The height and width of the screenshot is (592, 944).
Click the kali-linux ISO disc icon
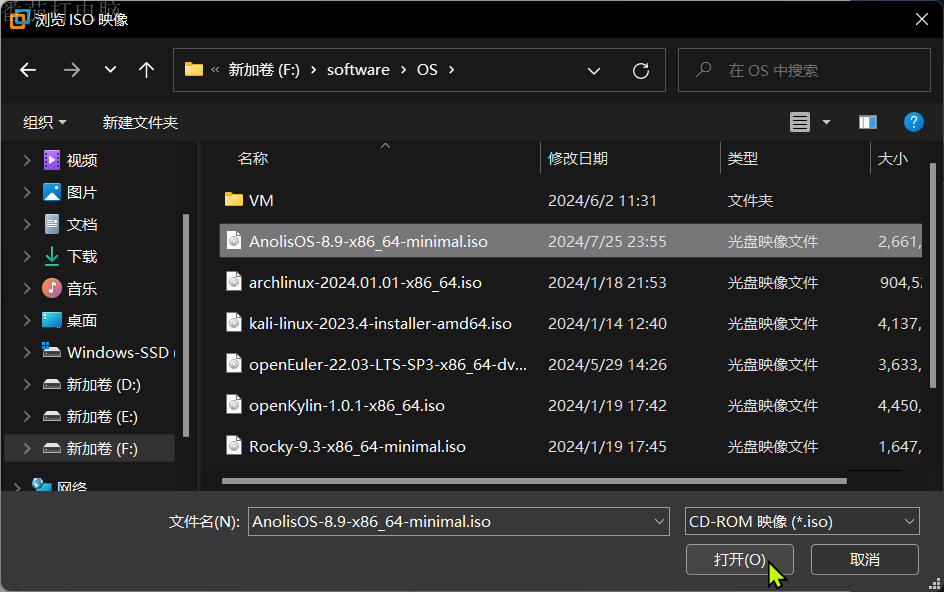[234, 322]
